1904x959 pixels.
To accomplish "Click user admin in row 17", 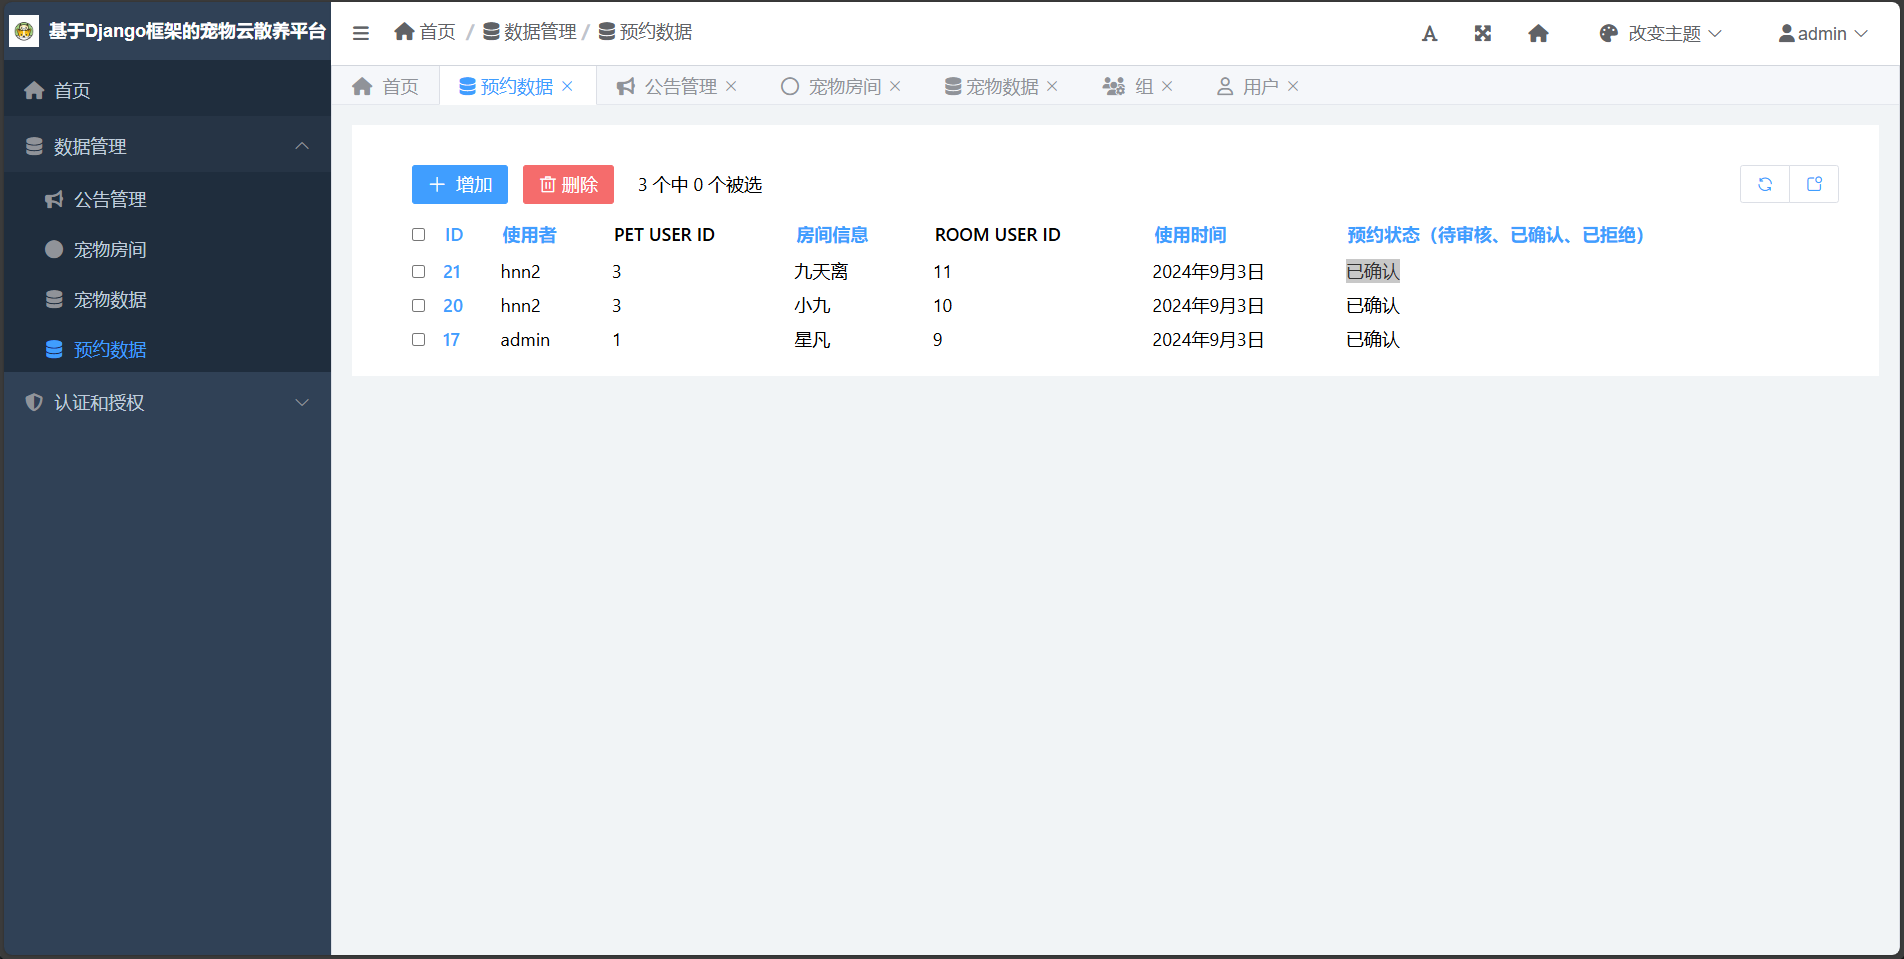I will coord(525,340).
